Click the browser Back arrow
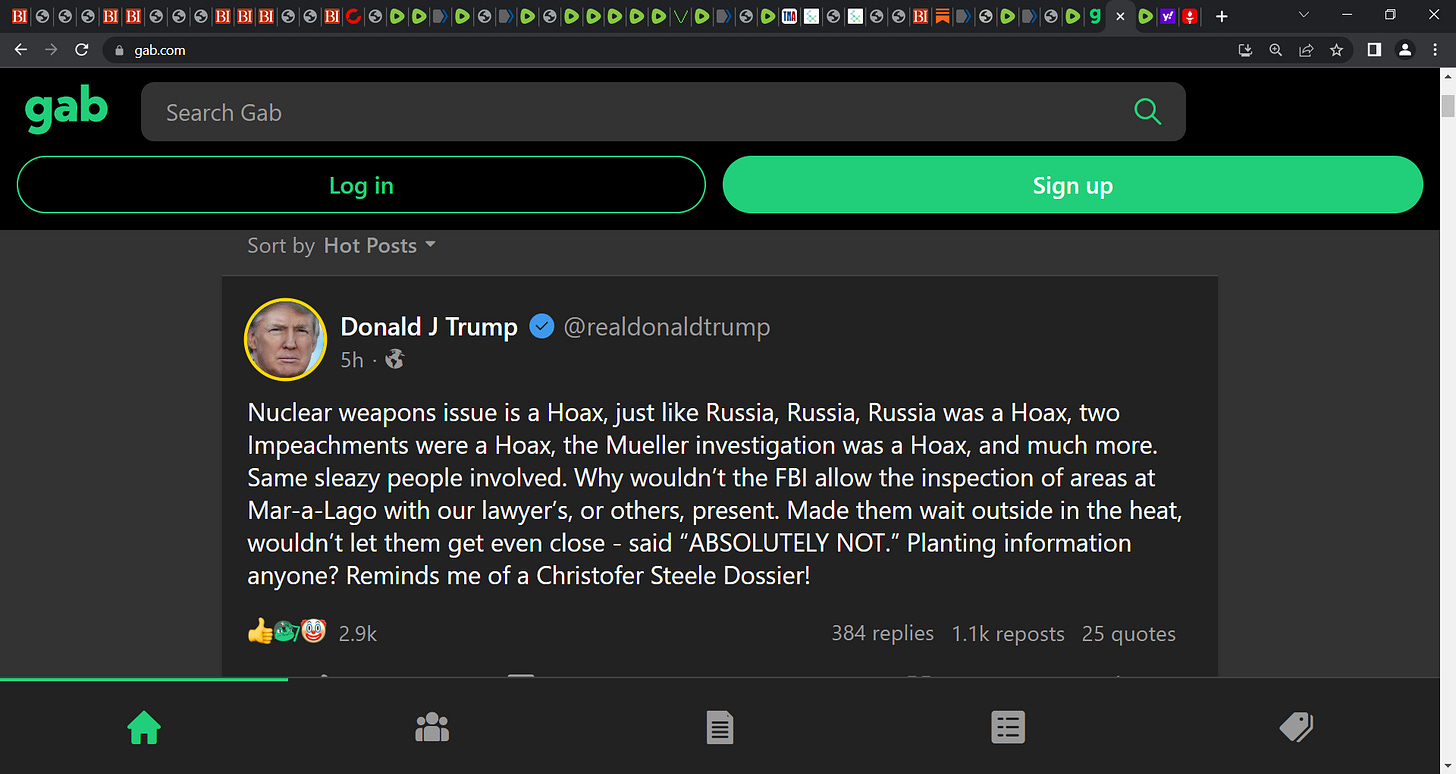The image size is (1456, 774). click(x=21, y=50)
